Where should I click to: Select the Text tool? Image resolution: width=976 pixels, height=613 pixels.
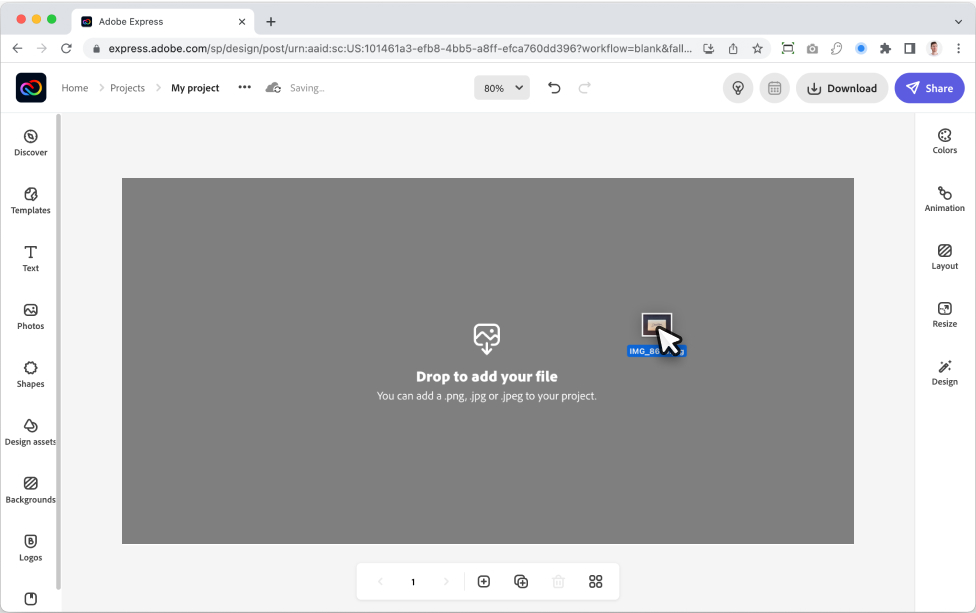[x=30, y=258]
